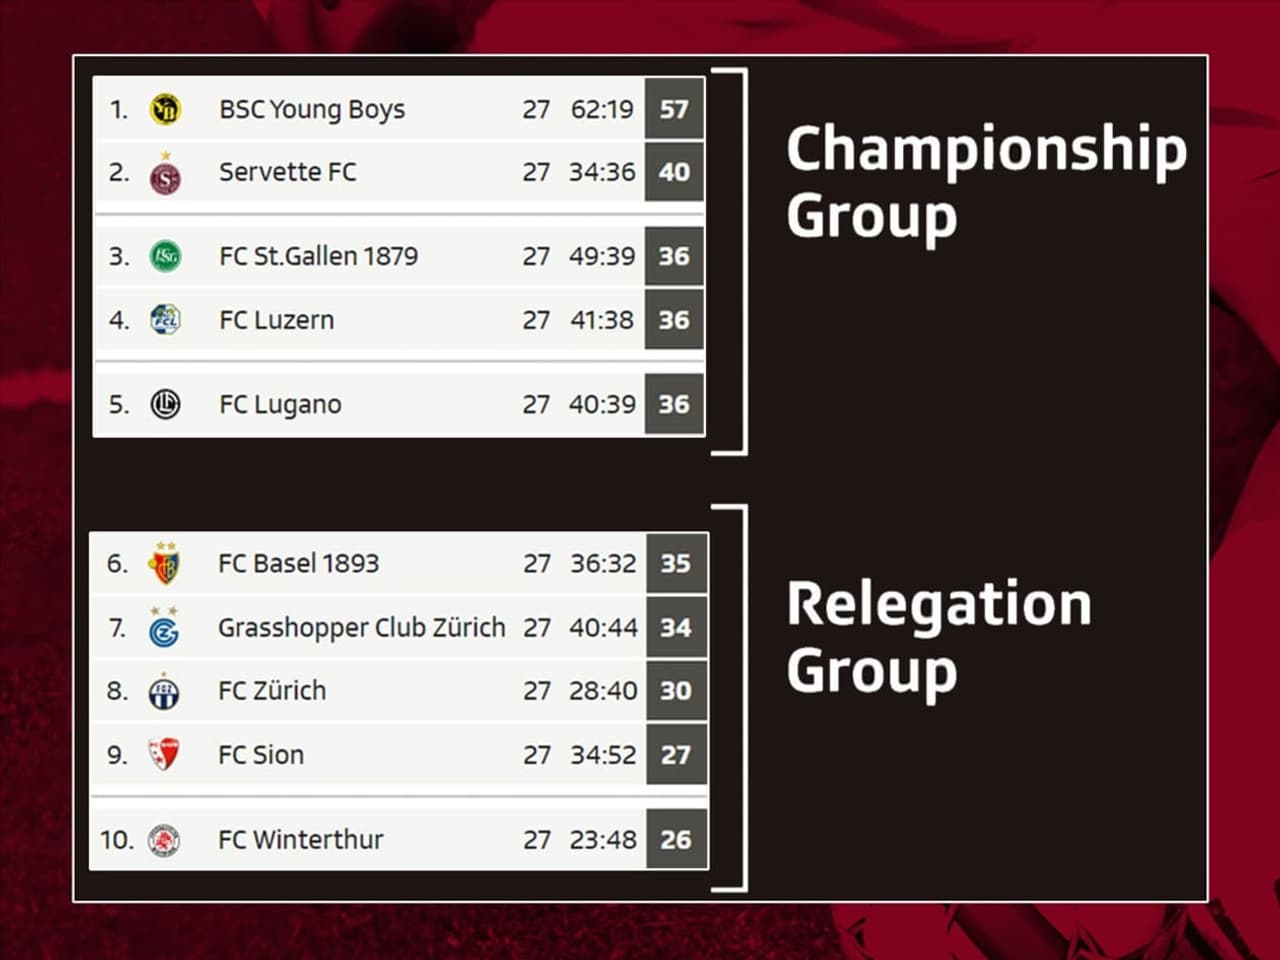Select the FC Sion red crest
Screen dimensions: 1280x960
click(164, 754)
